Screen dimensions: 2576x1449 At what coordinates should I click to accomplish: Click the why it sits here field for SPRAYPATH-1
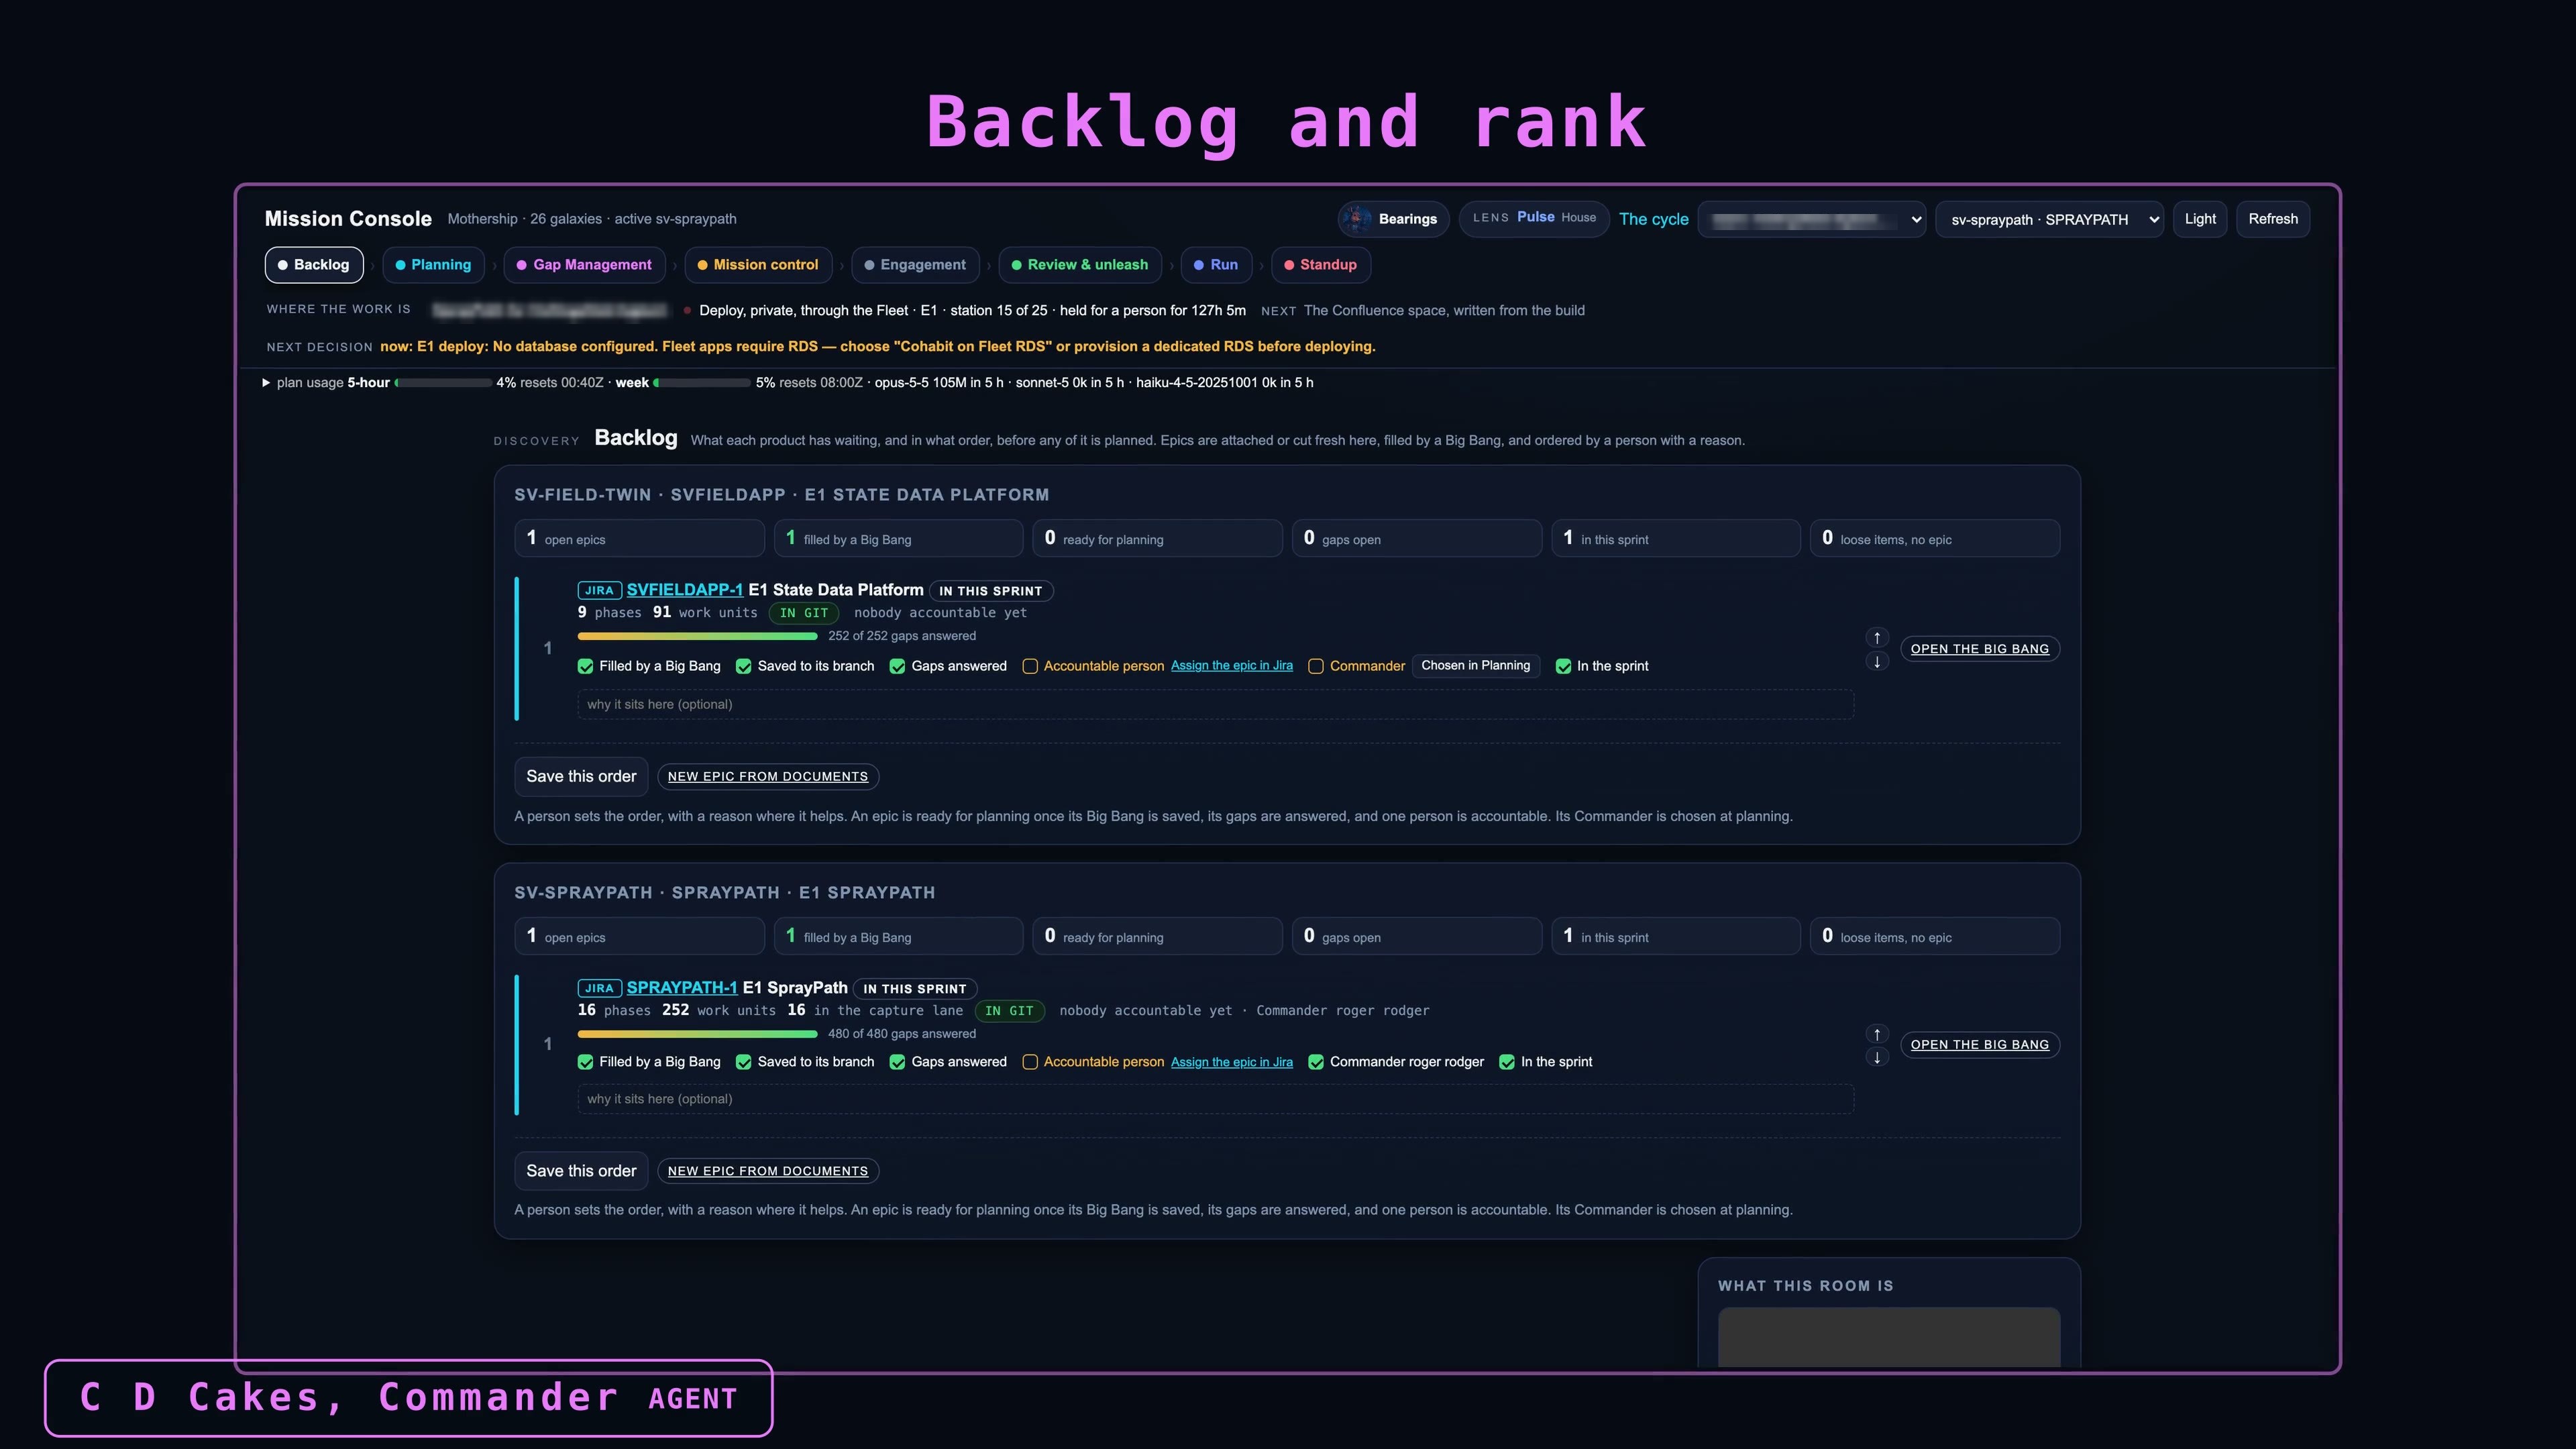point(1215,1099)
